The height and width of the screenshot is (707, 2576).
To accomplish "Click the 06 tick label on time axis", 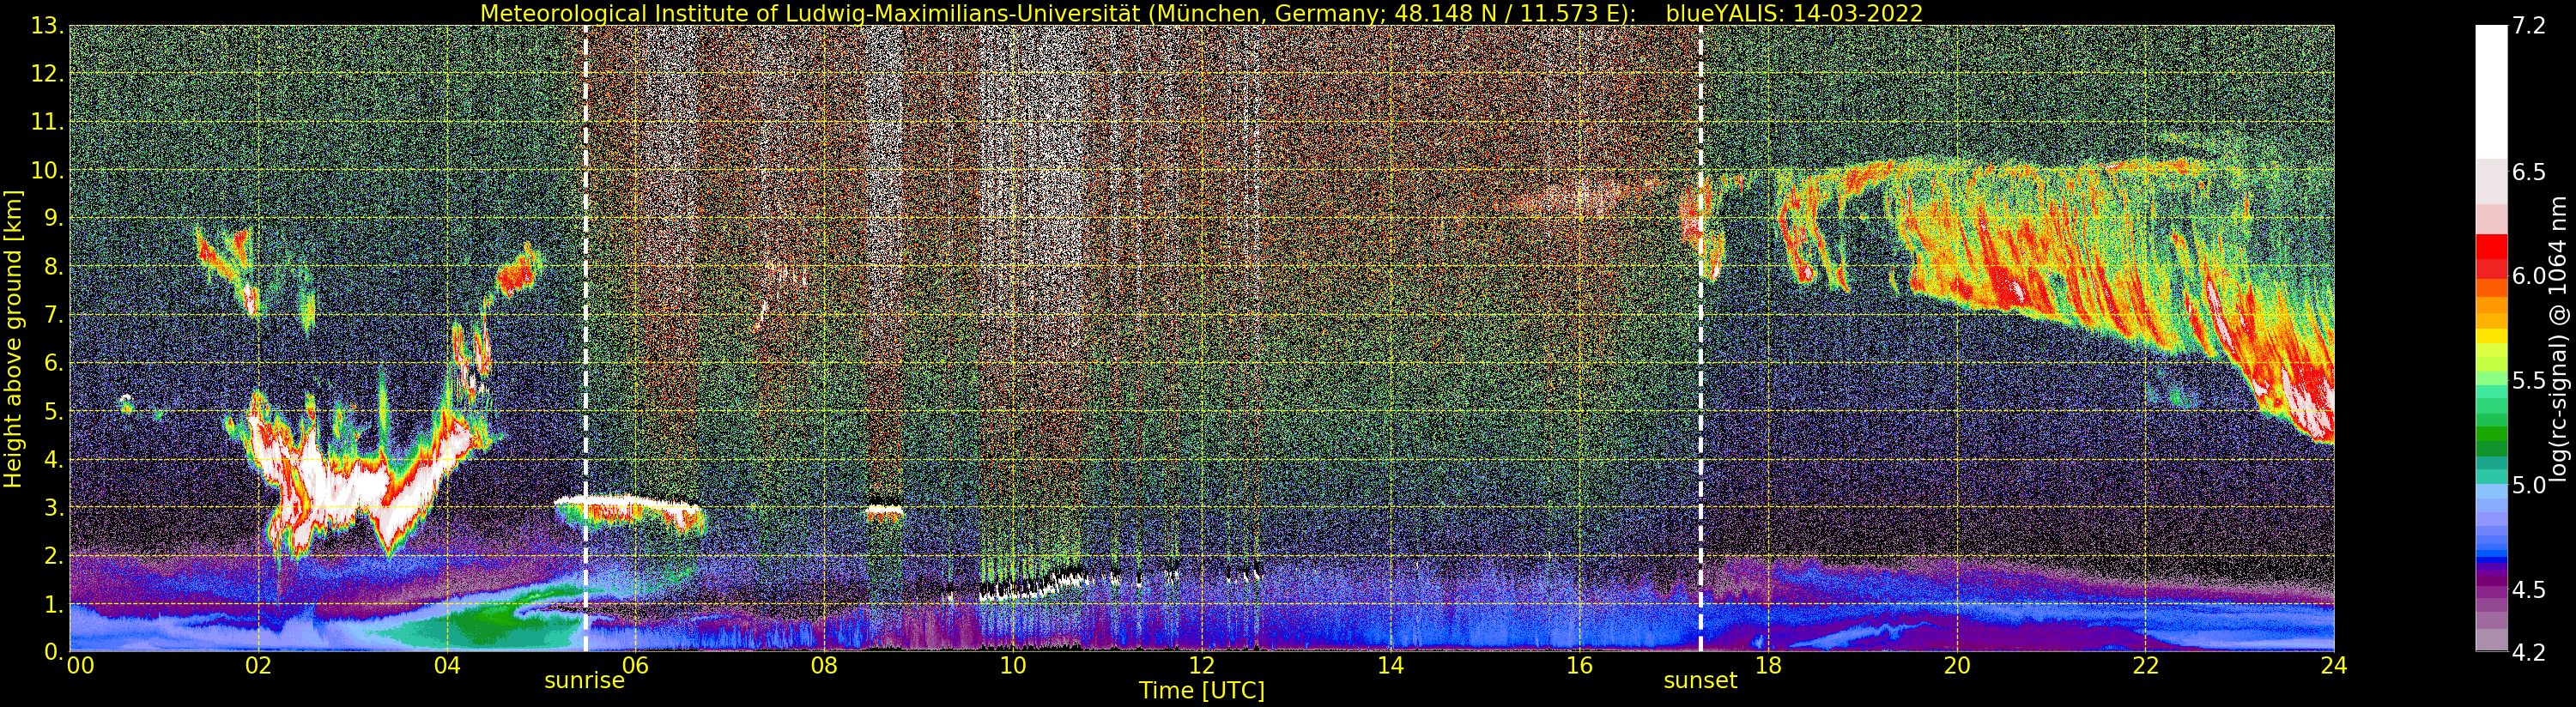I will (635, 665).
